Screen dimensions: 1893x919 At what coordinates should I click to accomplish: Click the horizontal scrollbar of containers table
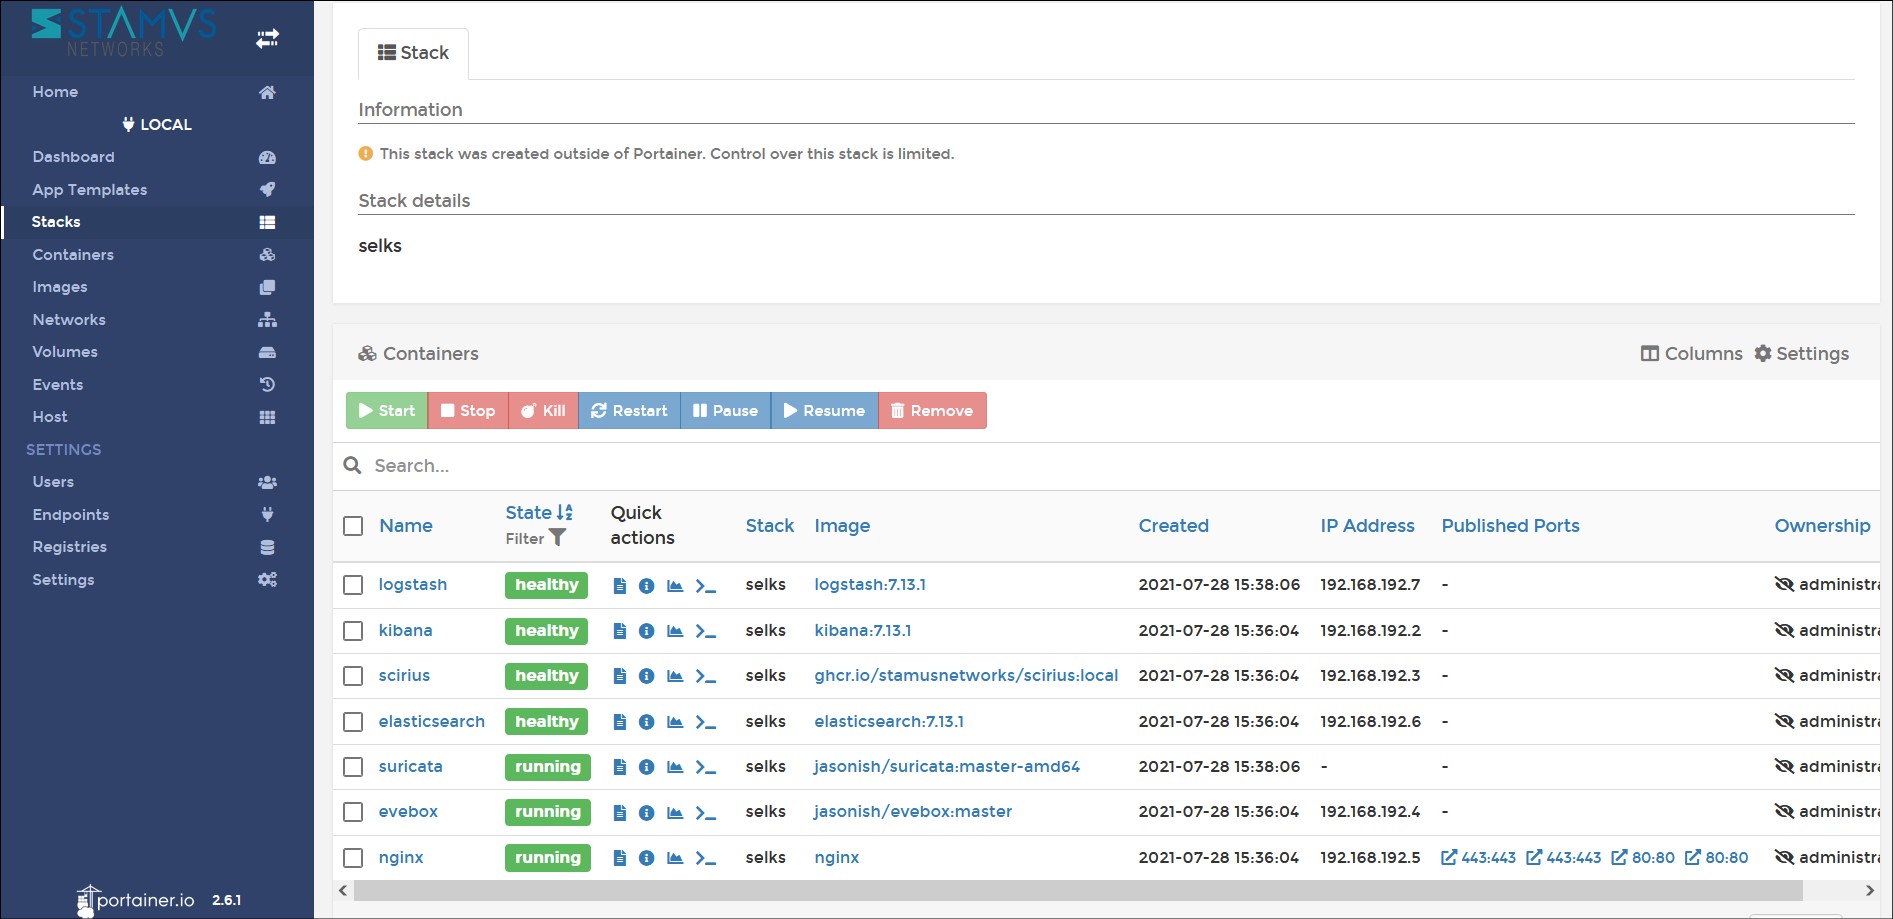tap(1078, 890)
